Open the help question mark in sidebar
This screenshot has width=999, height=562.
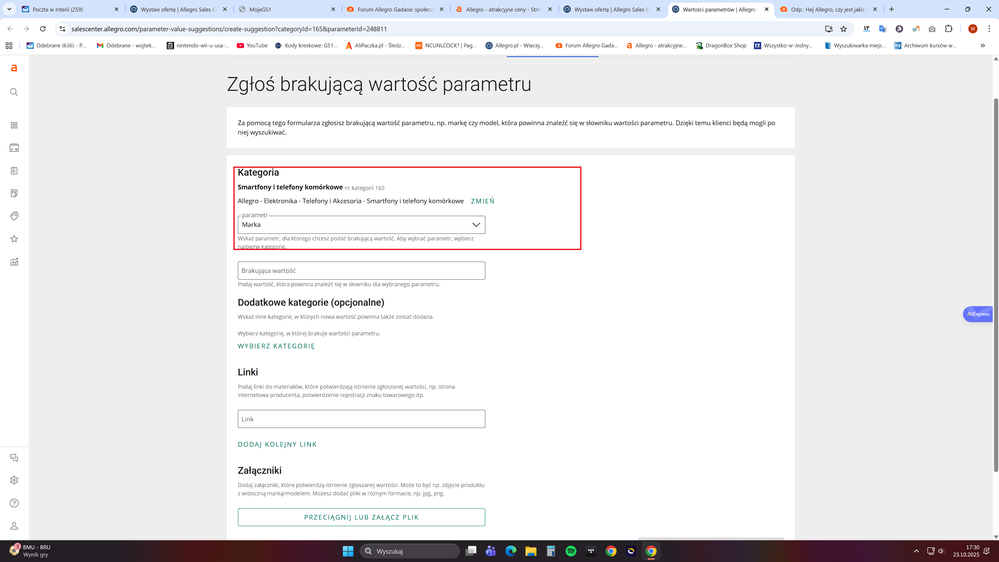click(x=14, y=503)
